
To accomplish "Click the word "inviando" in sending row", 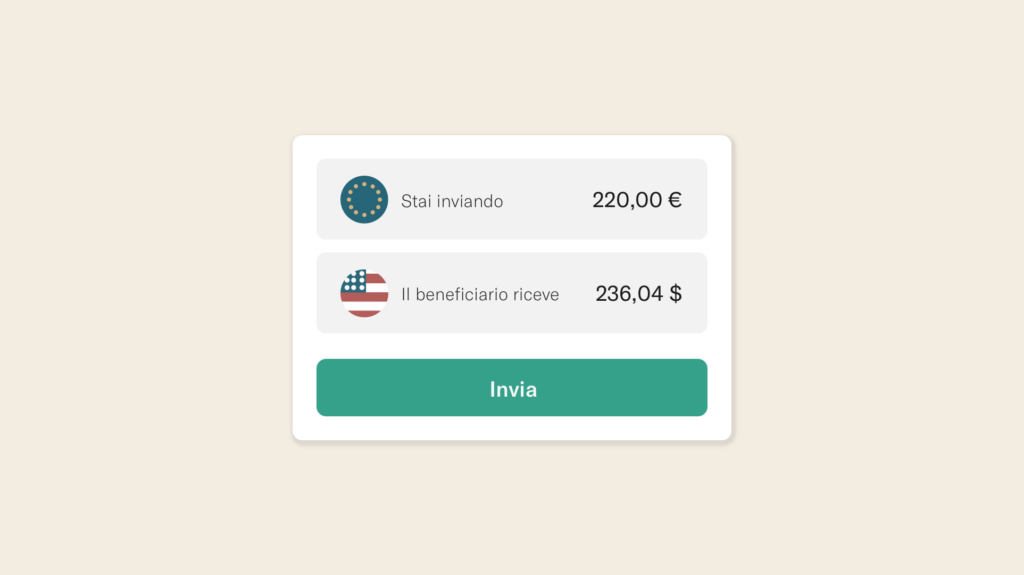I will pyautogui.click(x=470, y=201).
